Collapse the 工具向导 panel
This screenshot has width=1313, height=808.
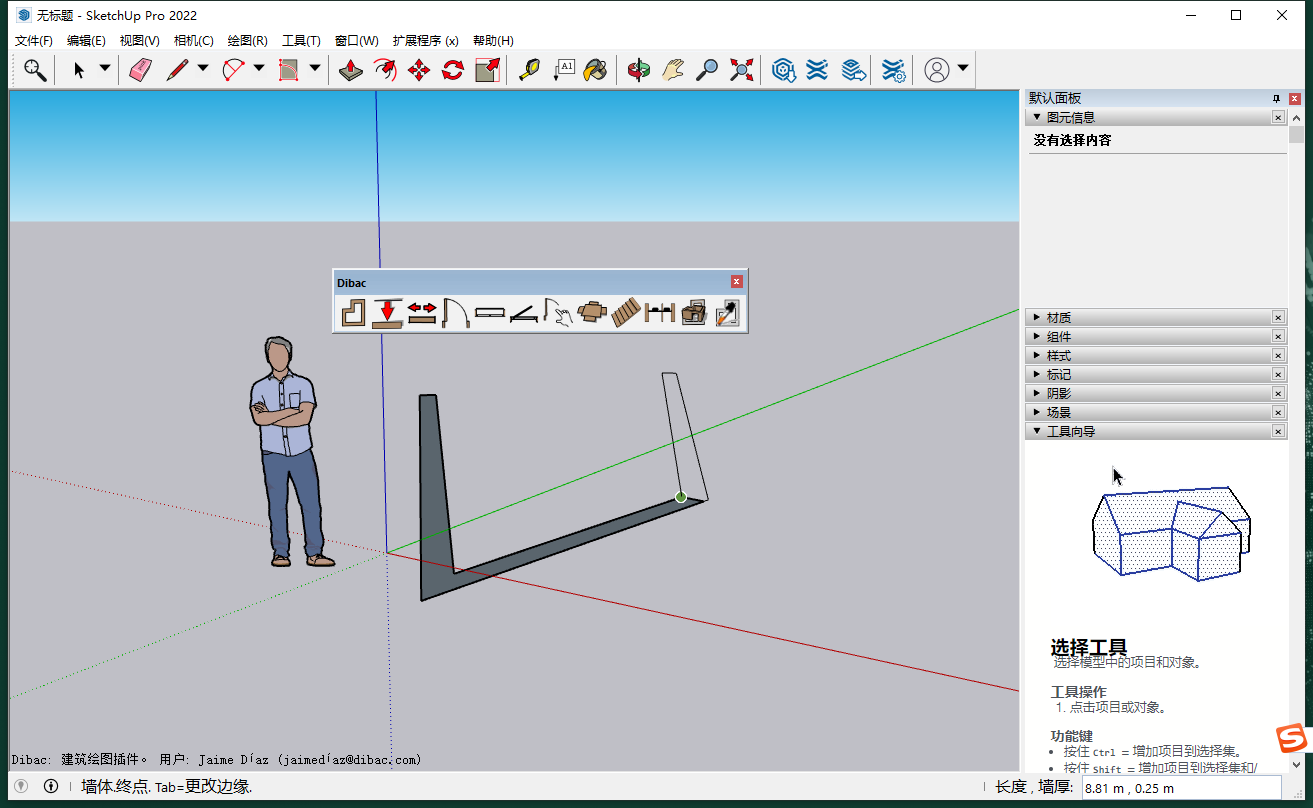(1037, 431)
